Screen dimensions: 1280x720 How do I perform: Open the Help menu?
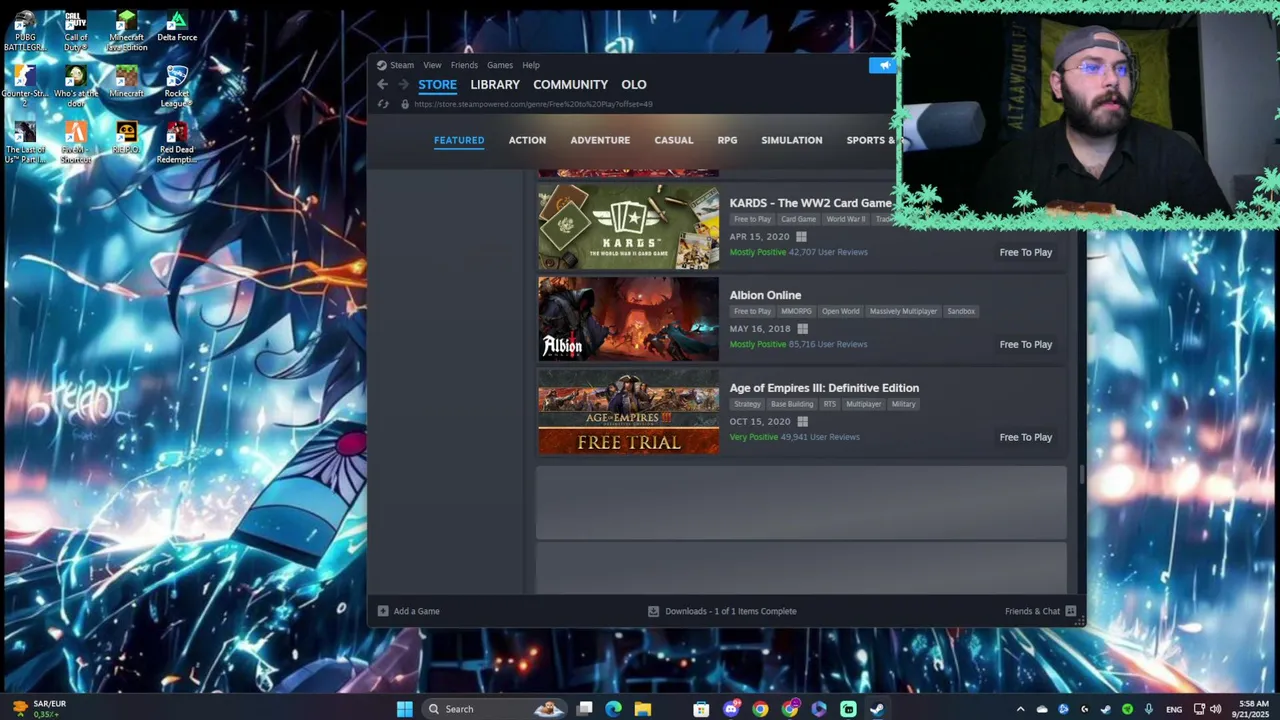pos(531,65)
